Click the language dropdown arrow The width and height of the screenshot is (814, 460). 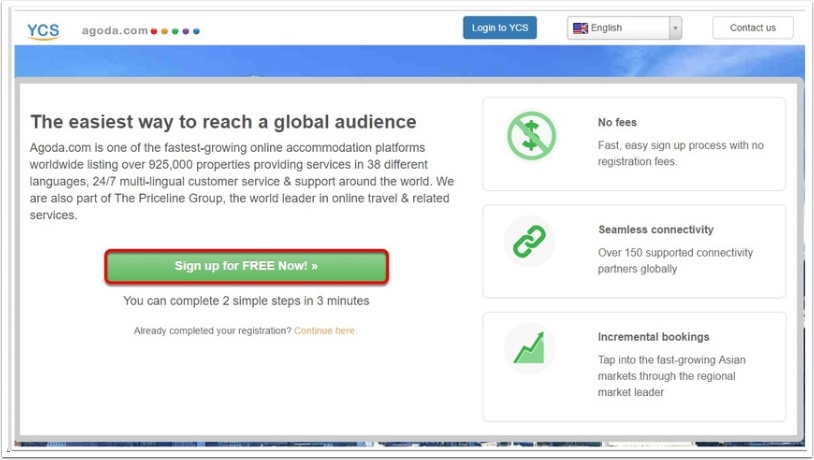click(x=675, y=28)
